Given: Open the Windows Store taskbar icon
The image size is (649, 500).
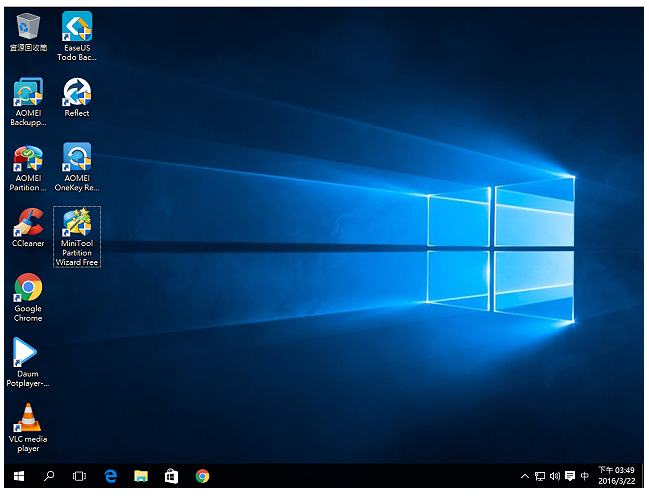Looking at the screenshot, I should 171,476.
